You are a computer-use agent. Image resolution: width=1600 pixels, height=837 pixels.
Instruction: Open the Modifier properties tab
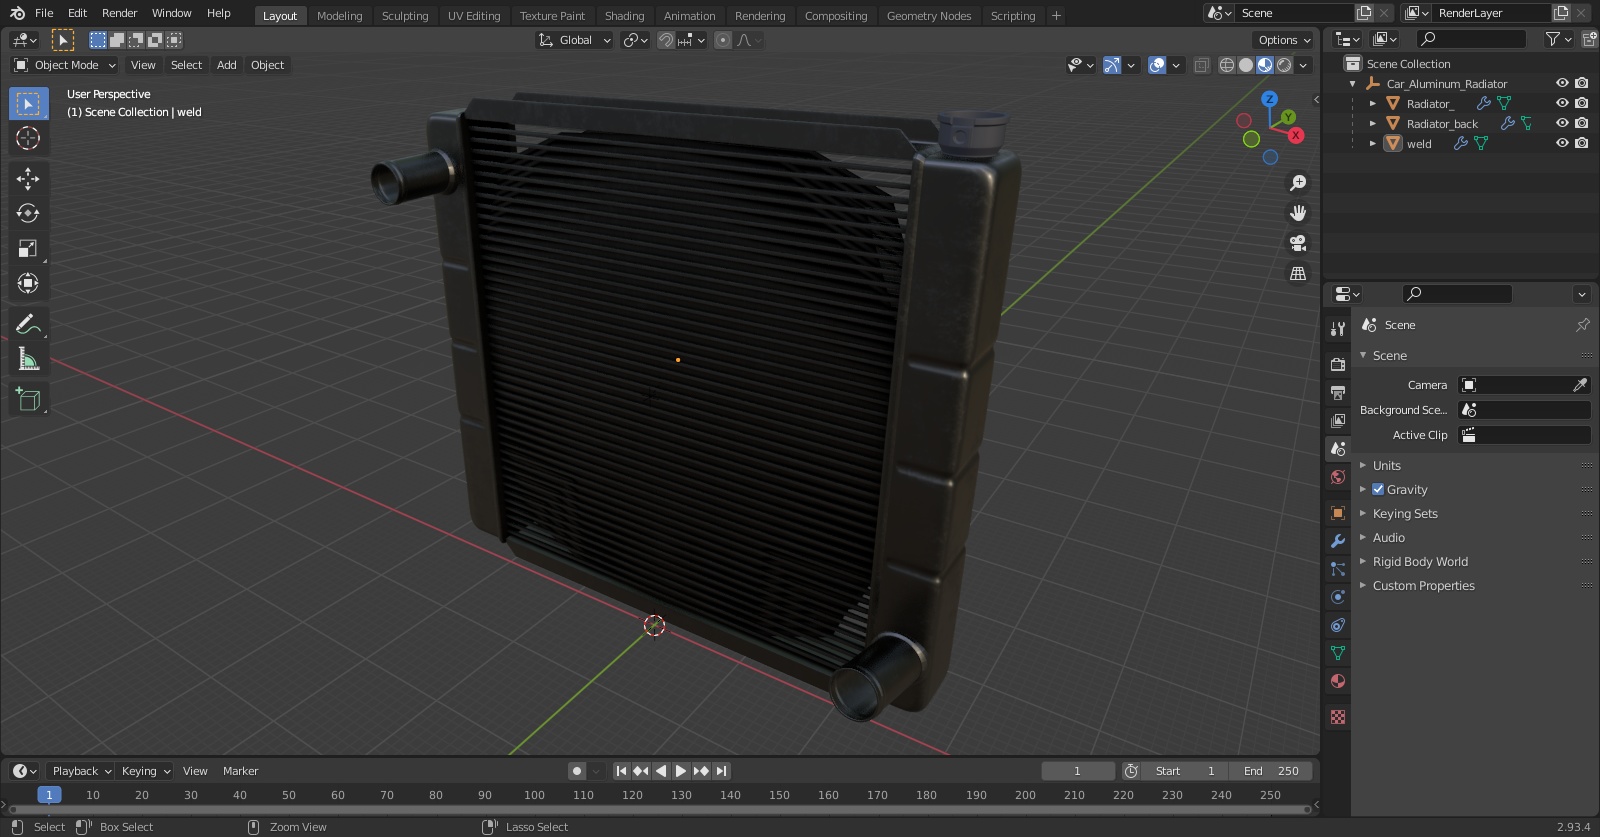tap(1338, 541)
